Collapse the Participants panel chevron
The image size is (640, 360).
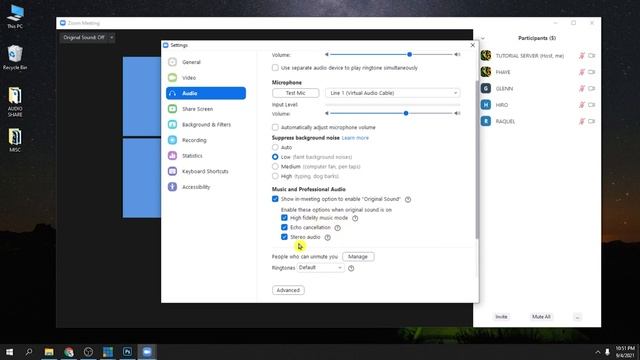click(x=483, y=38)
